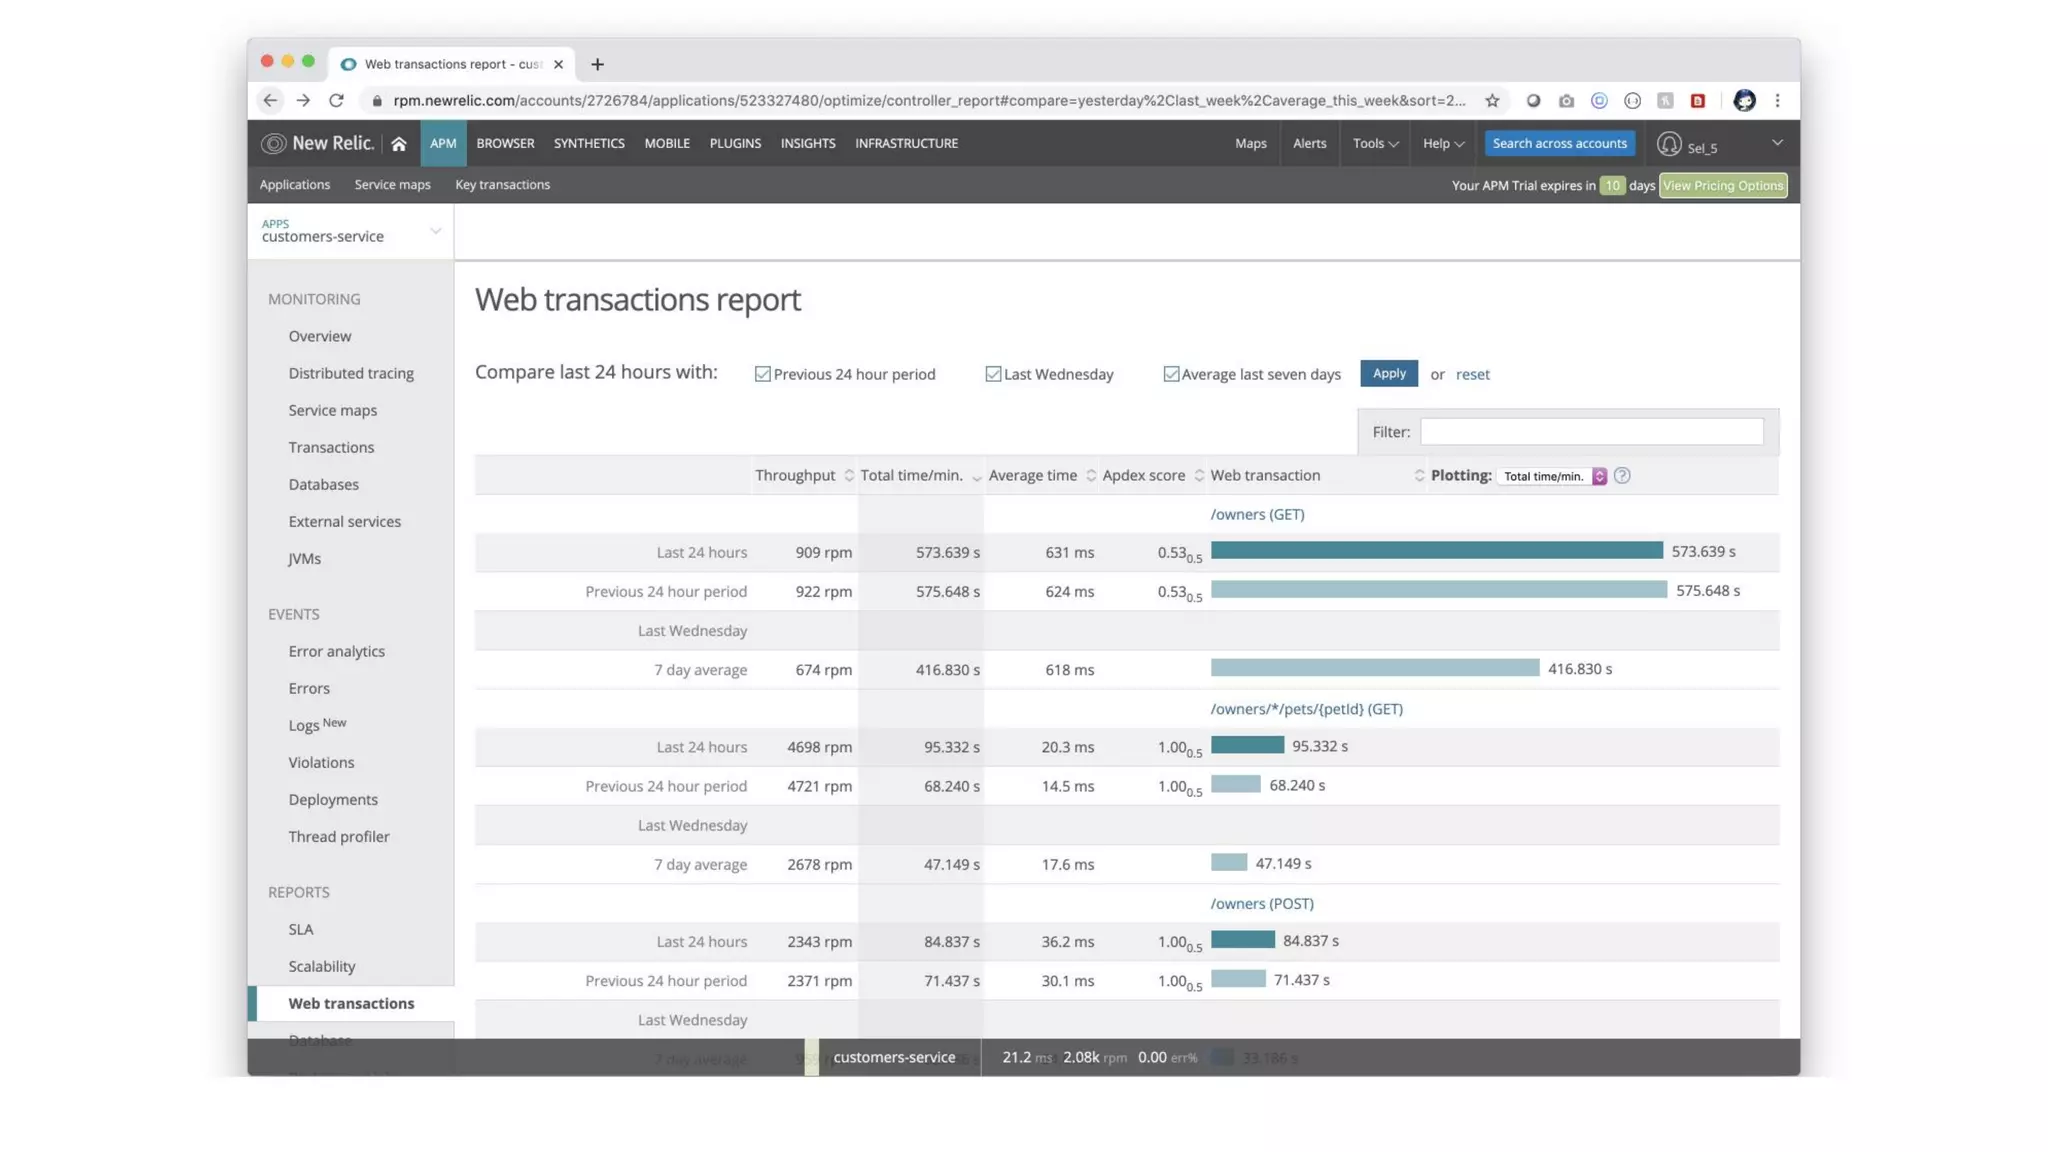Open a new browser tab
This screenshot has width=2048, height=1152.
point(597,64)
